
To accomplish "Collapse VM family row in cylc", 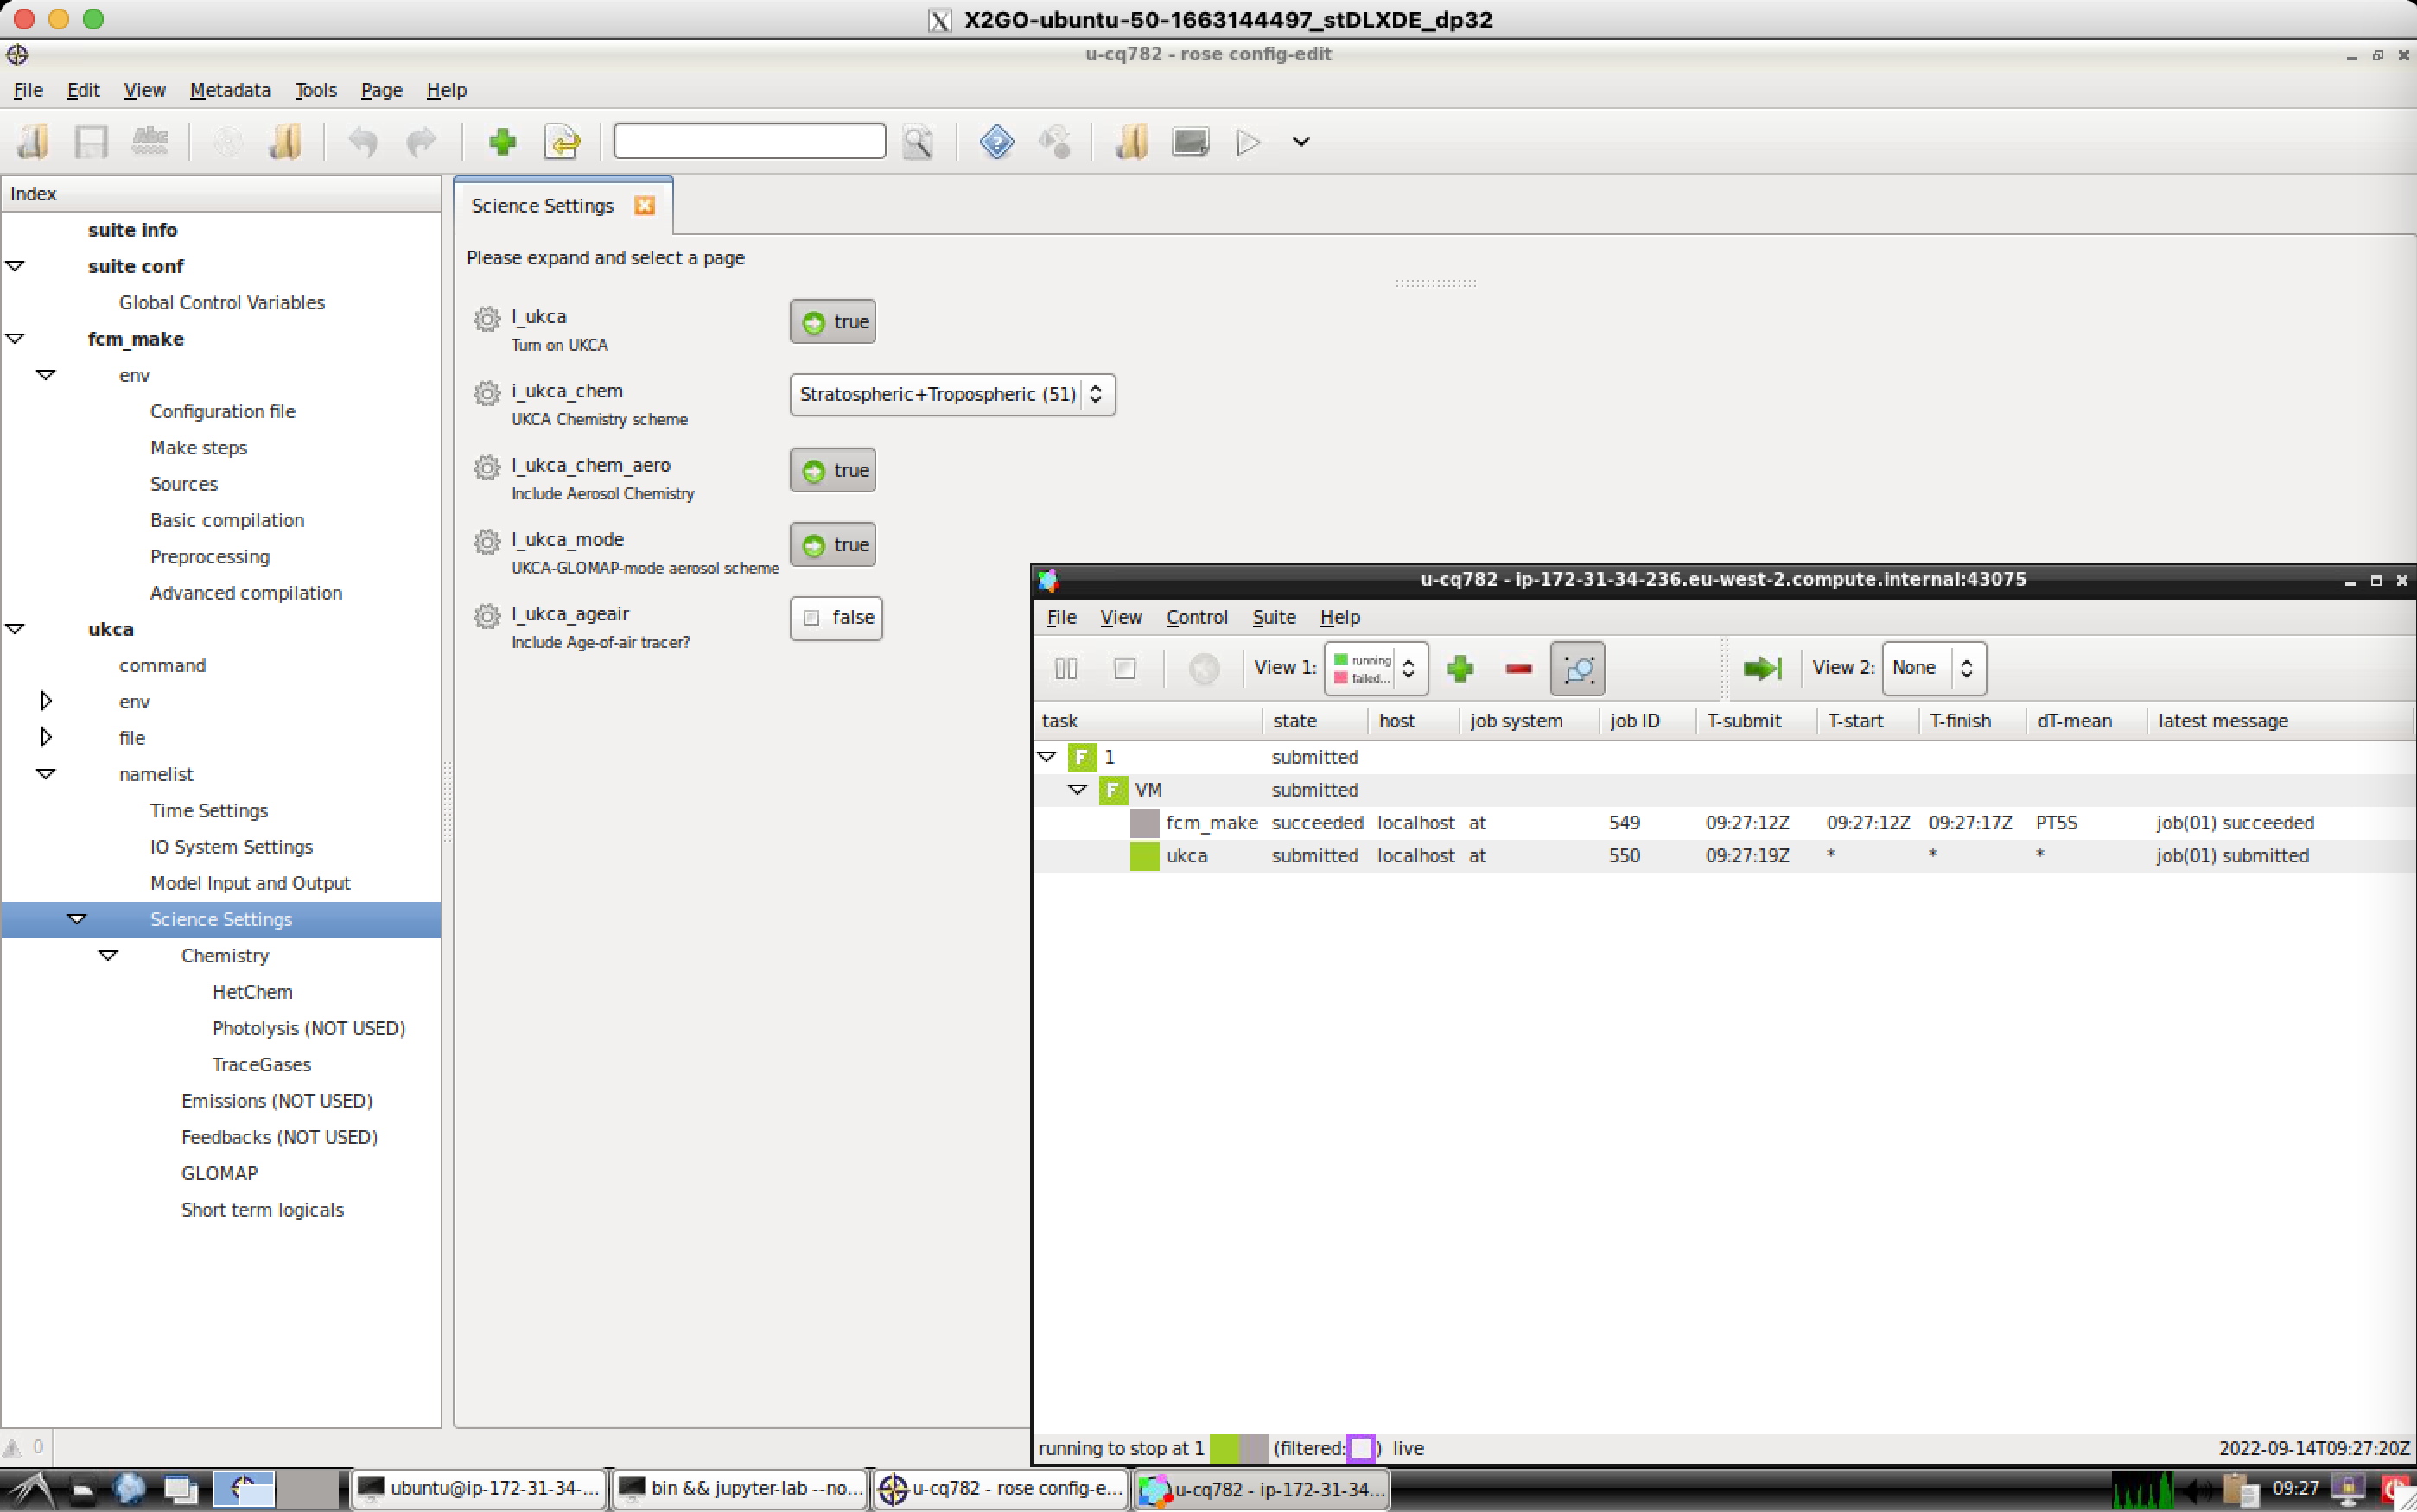I will pyautogui.click(x=1078, y=790).
